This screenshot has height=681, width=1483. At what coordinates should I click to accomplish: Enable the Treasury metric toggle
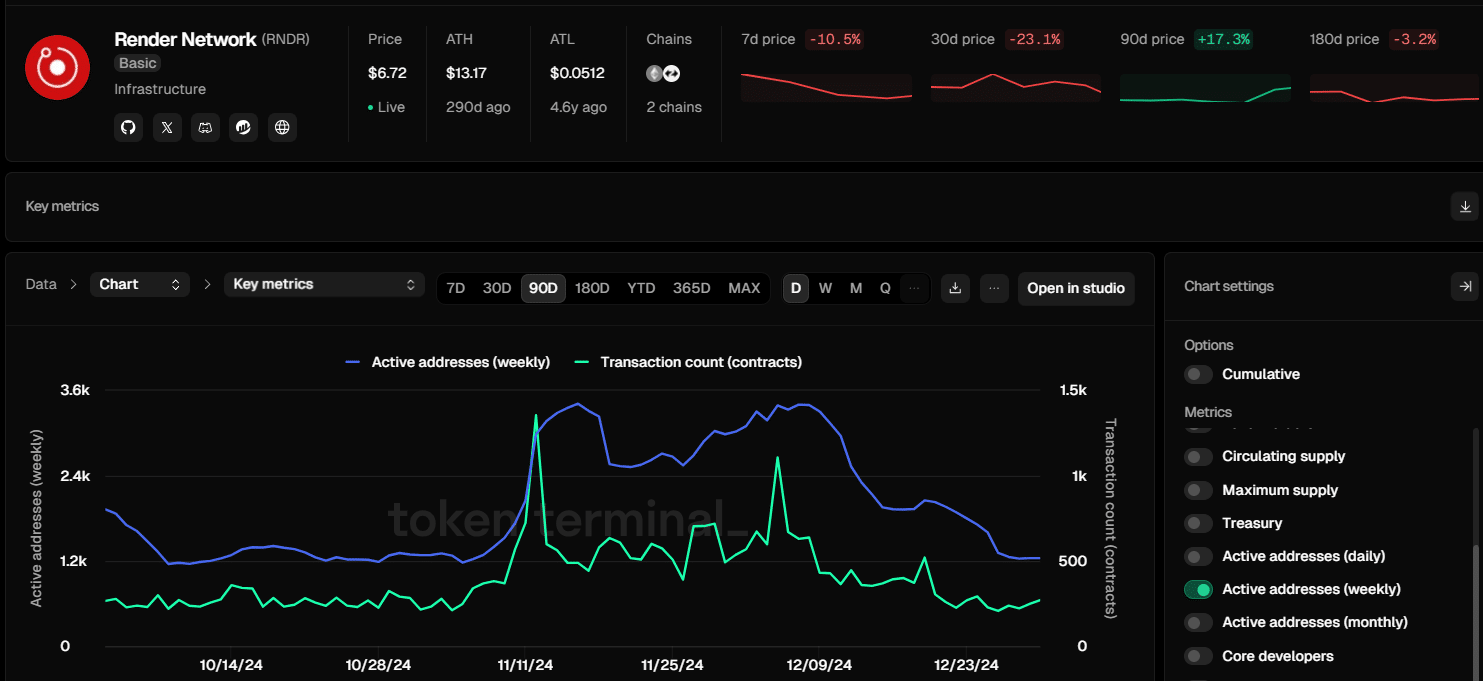(x=1198, y=523)
